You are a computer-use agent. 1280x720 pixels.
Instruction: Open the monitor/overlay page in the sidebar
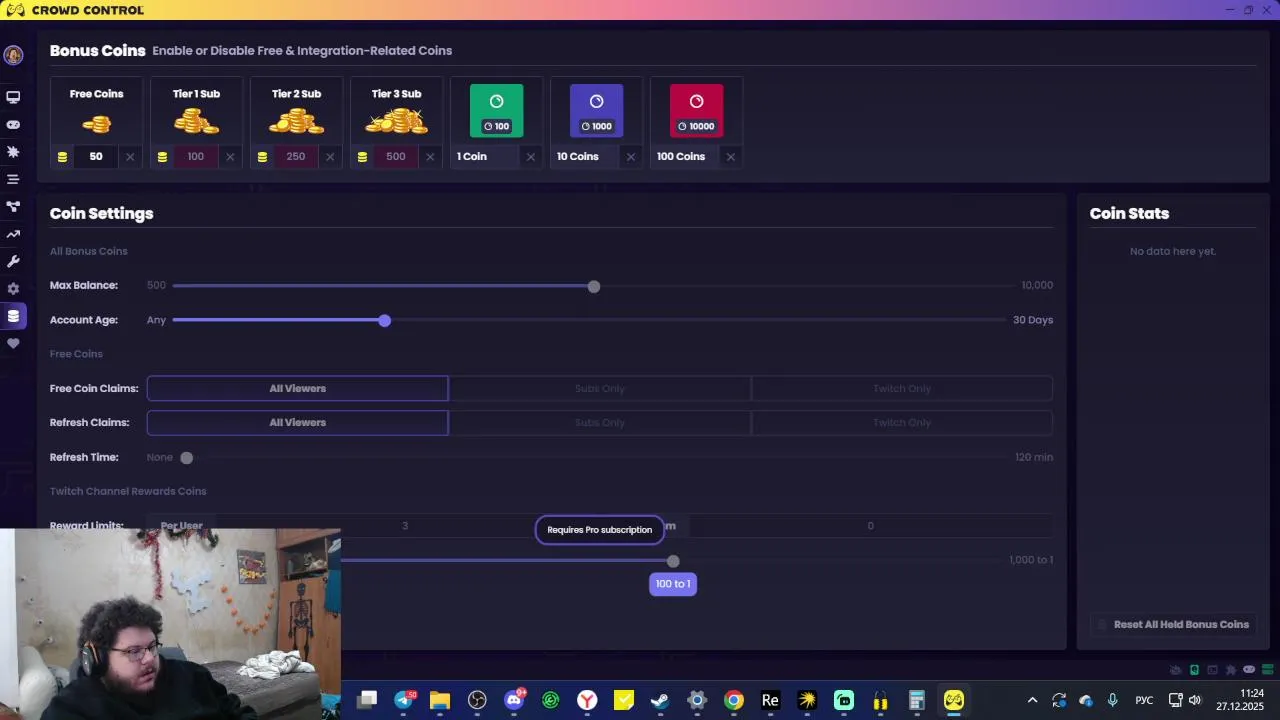click(x=13, y=97)
